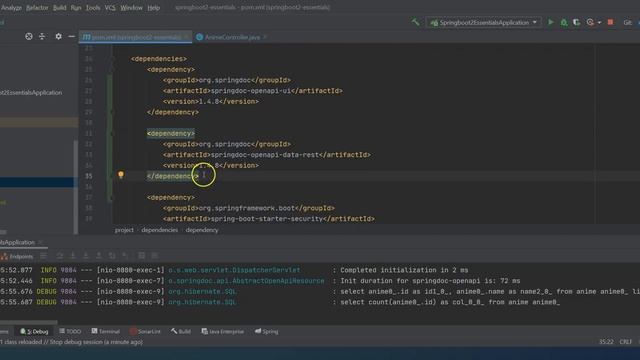Click the yellow lightbulb intention icon
640x360 pixels.
pyautogui.click(x=121, y=175)
